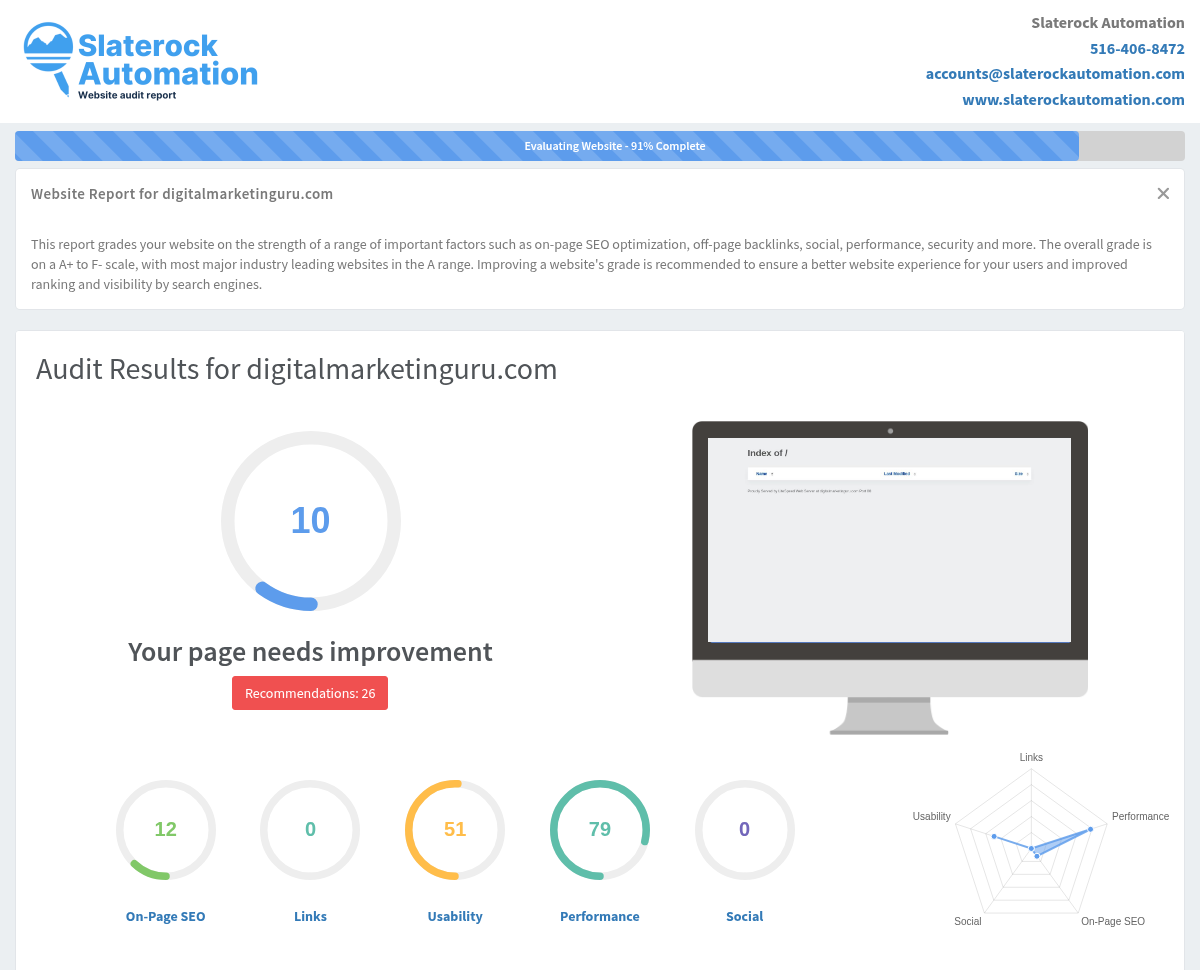Viewport: 1200px width, 970px height.
Task: Jump to the Links section
Action: click(310, 916)
